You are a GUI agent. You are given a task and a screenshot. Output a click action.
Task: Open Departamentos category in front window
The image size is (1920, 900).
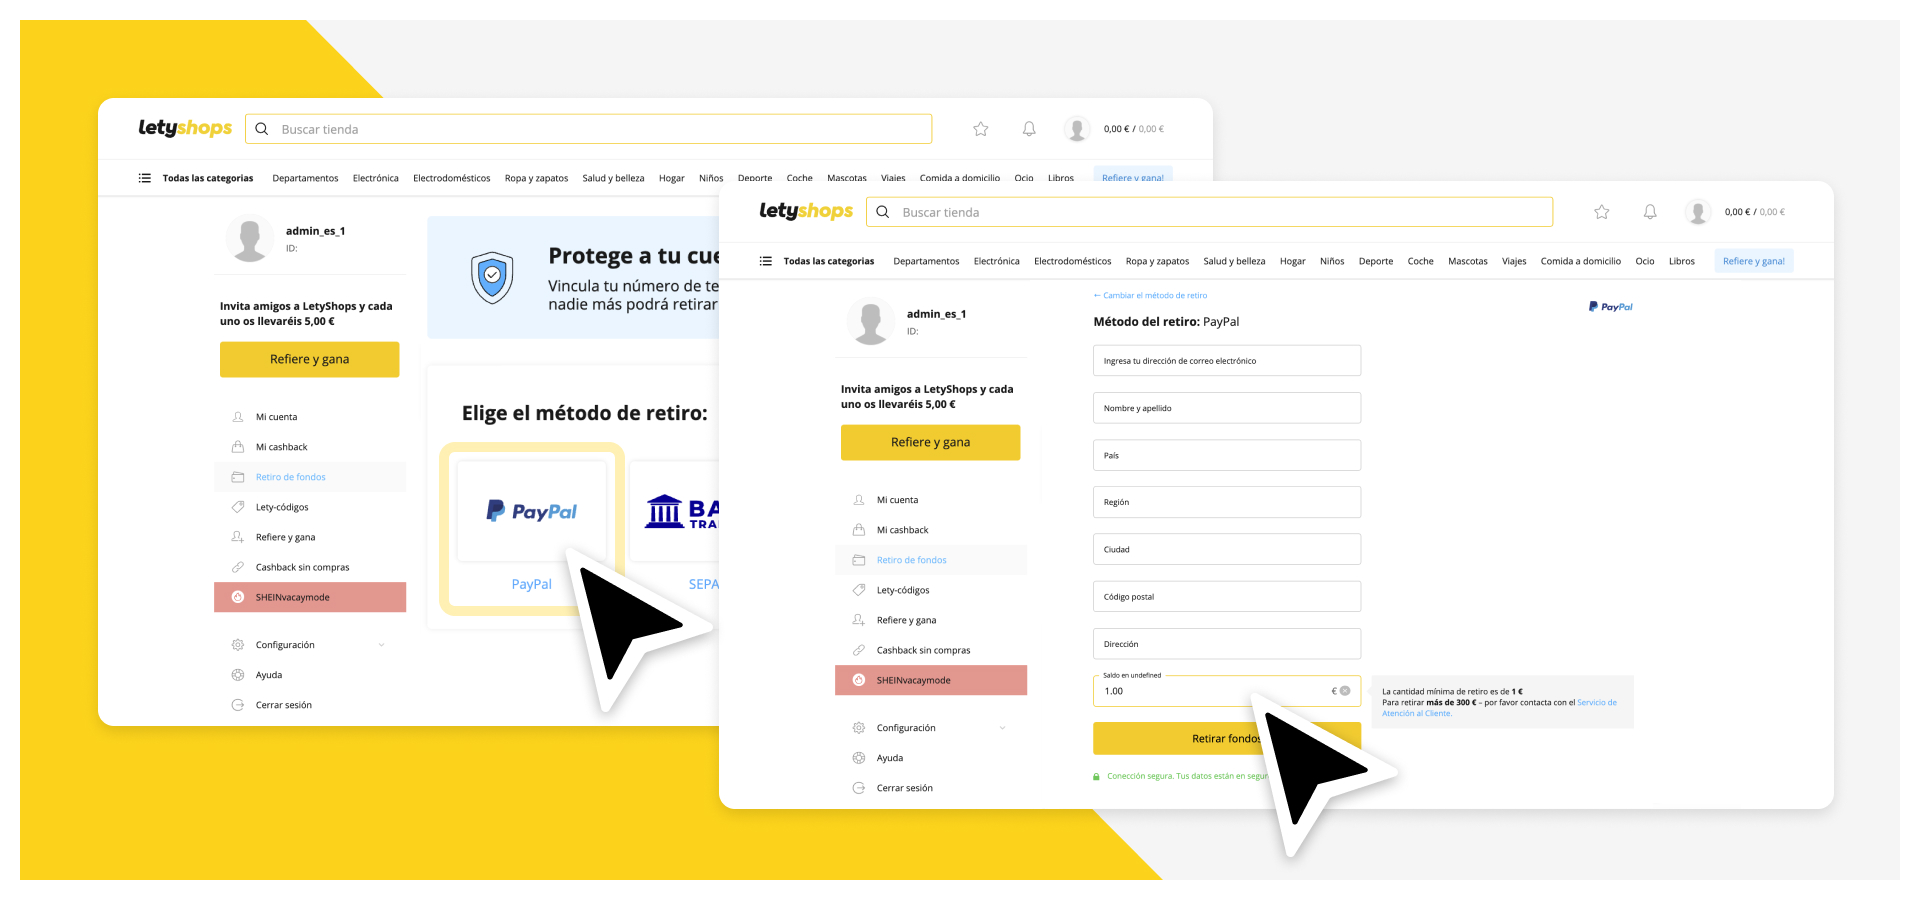pos(926,261)
